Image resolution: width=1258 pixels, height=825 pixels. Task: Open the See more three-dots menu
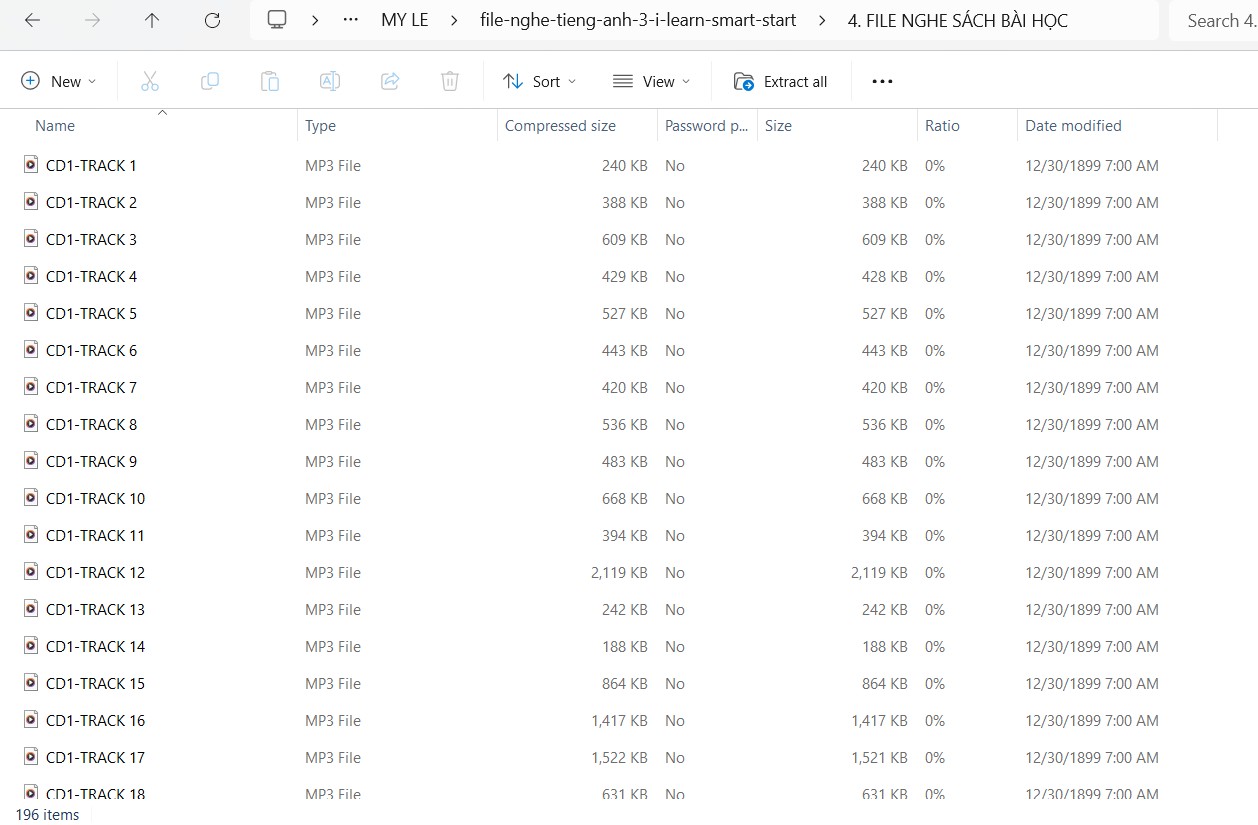(x=882, y=81)
